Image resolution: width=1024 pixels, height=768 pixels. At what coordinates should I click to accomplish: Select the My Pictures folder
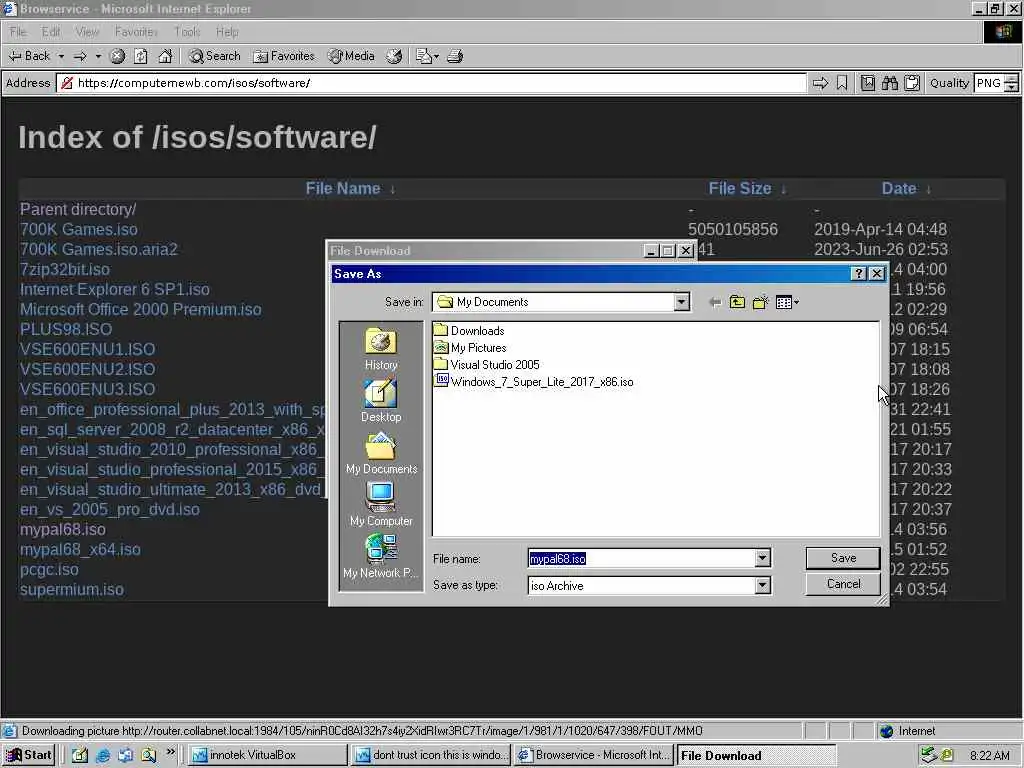click(470, 348)
